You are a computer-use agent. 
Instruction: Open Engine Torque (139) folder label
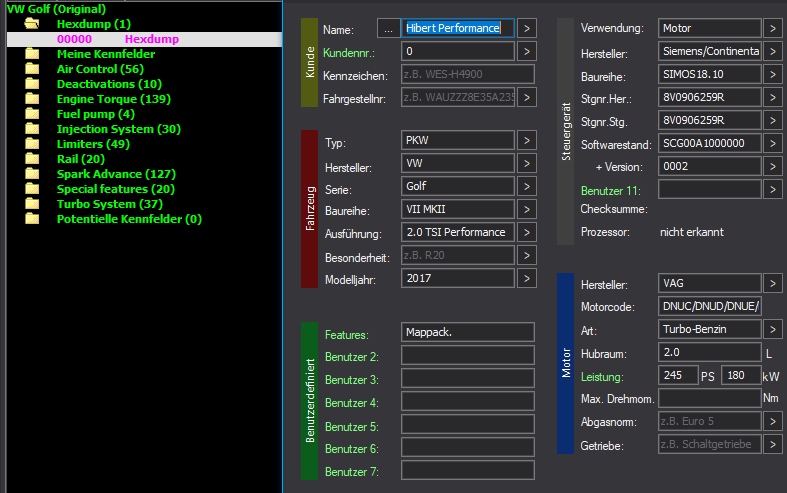pos(114,99)
